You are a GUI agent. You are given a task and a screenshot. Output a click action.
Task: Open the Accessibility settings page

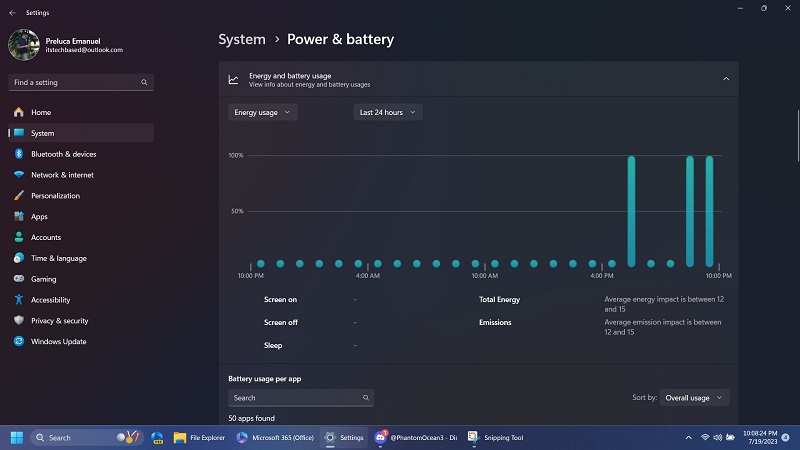pos(50,300)
